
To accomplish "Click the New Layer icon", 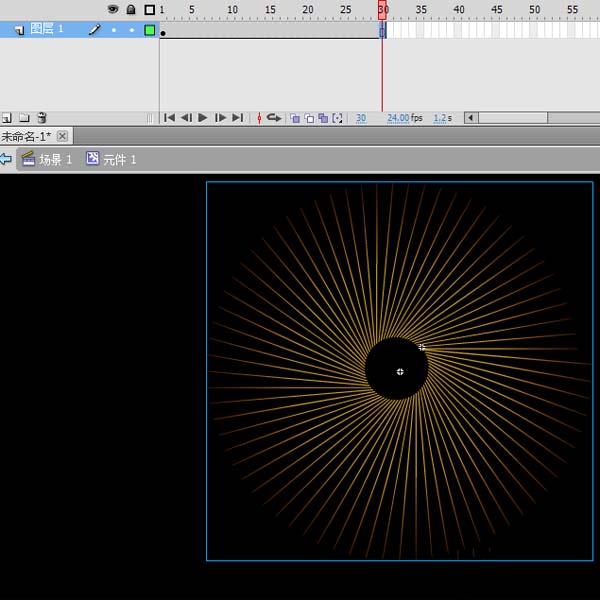I will [x=7, y=118].
